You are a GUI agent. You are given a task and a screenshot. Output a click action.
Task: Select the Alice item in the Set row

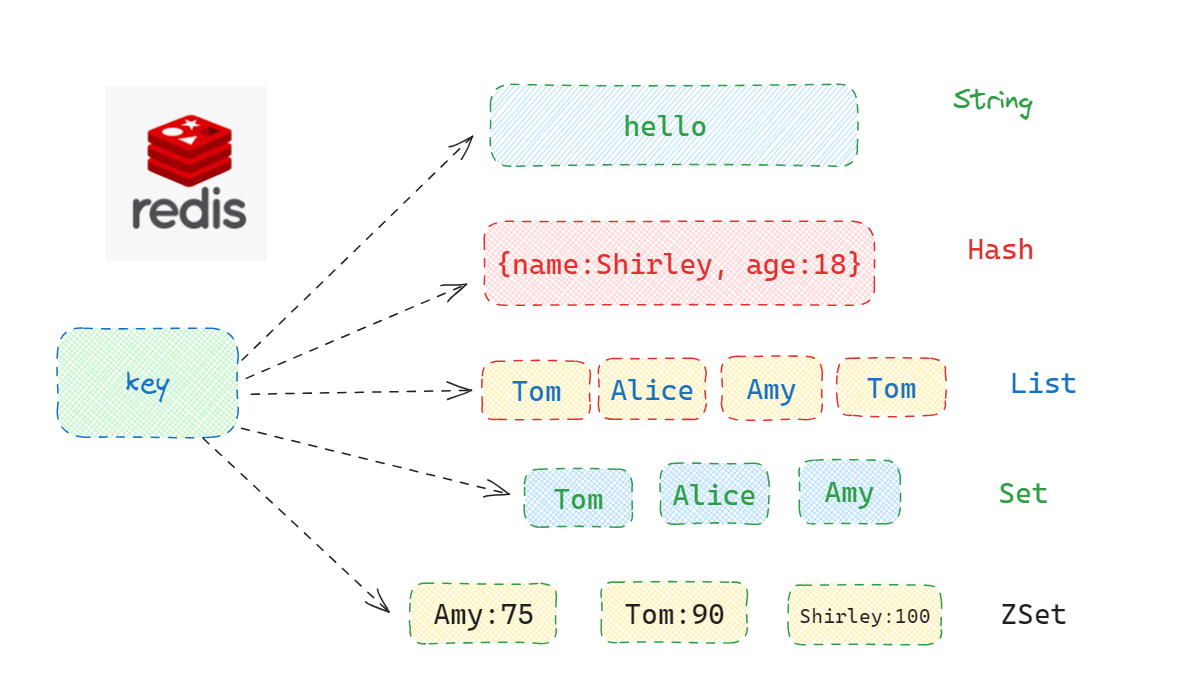click(x=714, y=494)
